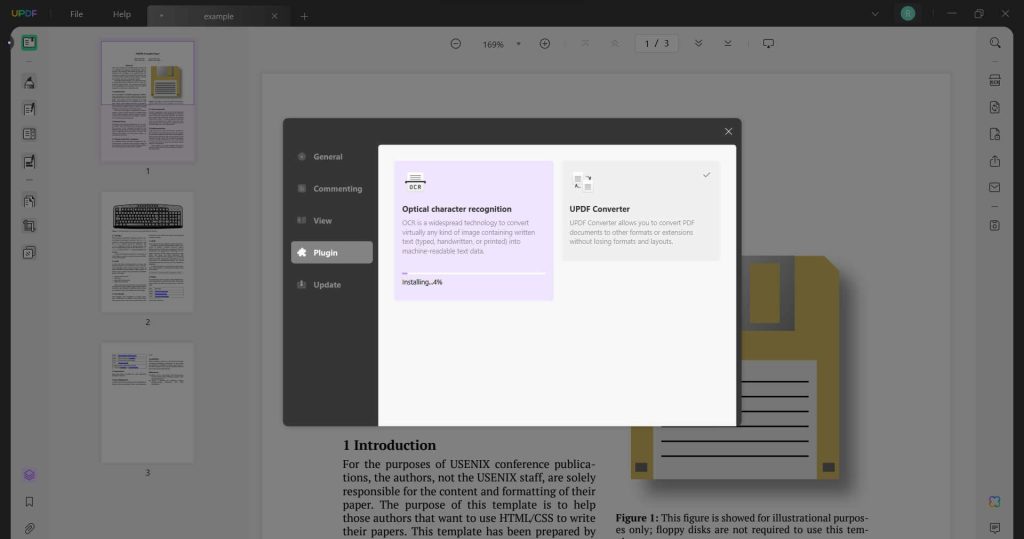Open the Bookmarks panel
1024x539 pixels.
[29, 502]
